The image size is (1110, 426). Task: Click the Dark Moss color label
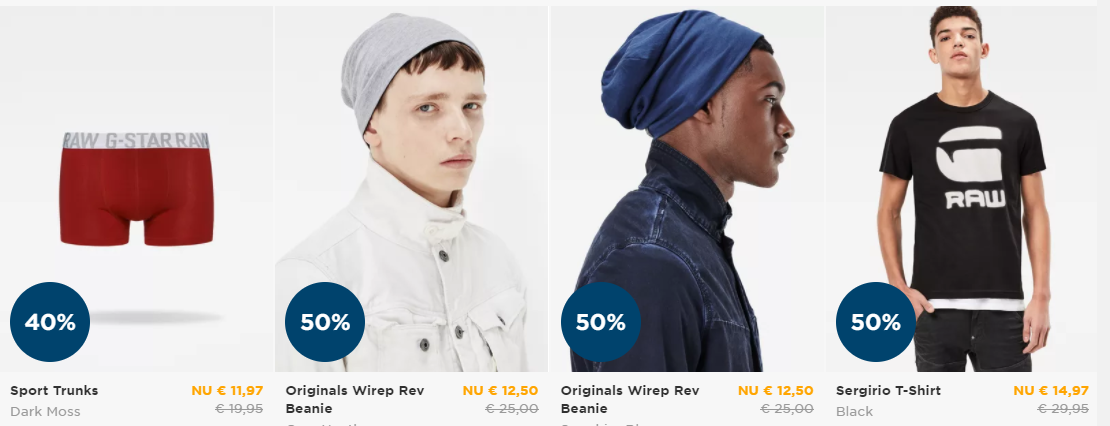click(45, 411)
